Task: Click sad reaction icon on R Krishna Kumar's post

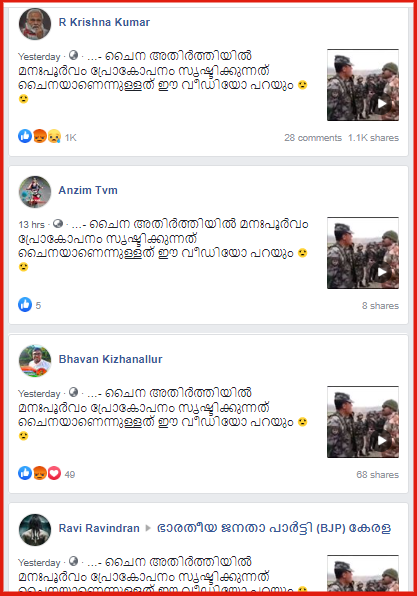Action: 54,136
